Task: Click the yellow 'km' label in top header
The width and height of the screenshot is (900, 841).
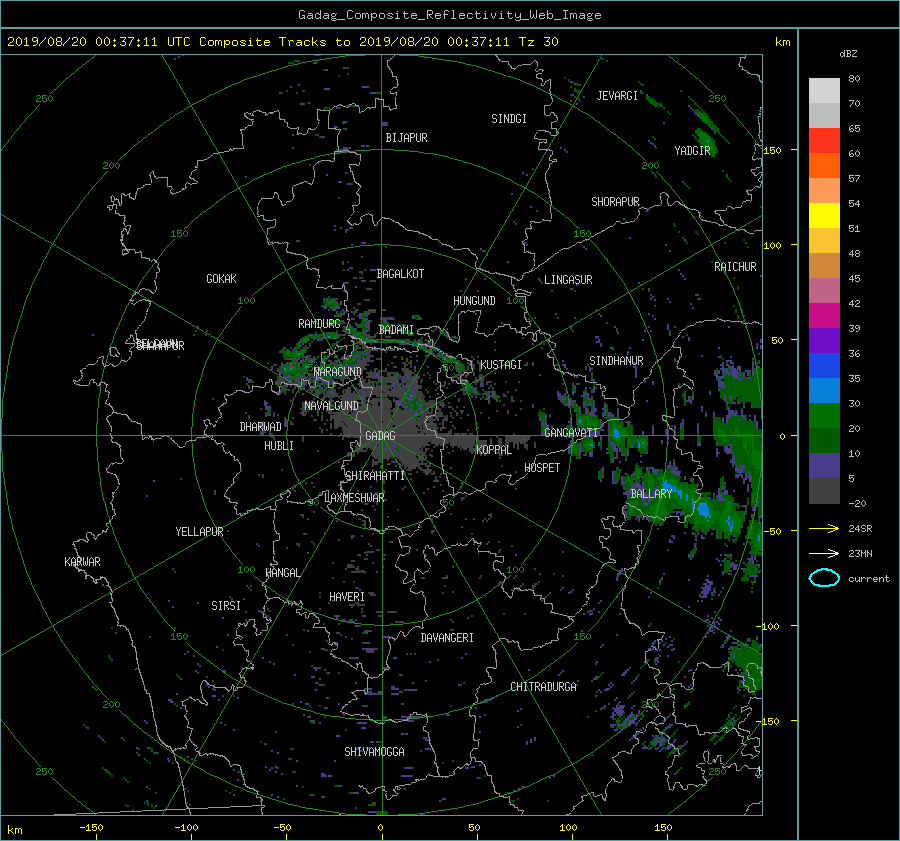Action: 782,42
